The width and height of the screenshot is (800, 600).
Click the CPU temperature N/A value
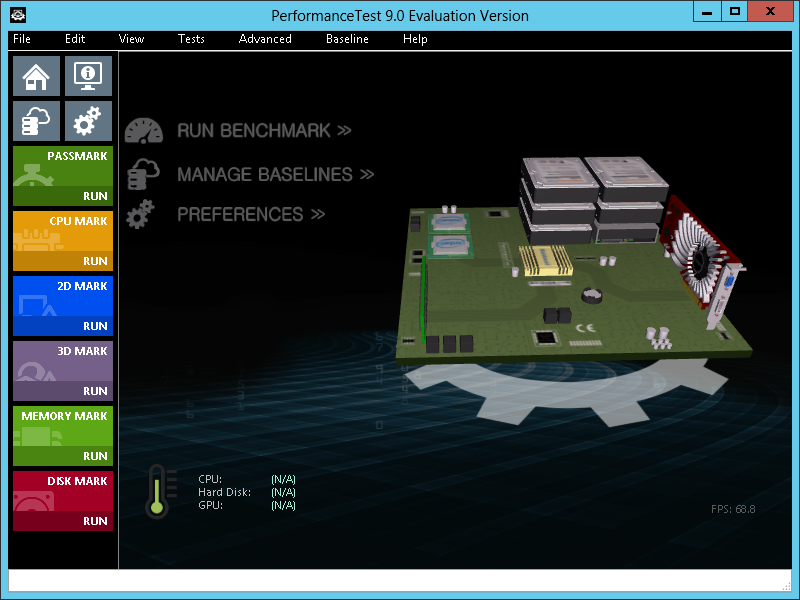pyautogui.click(x=283, y=479)
